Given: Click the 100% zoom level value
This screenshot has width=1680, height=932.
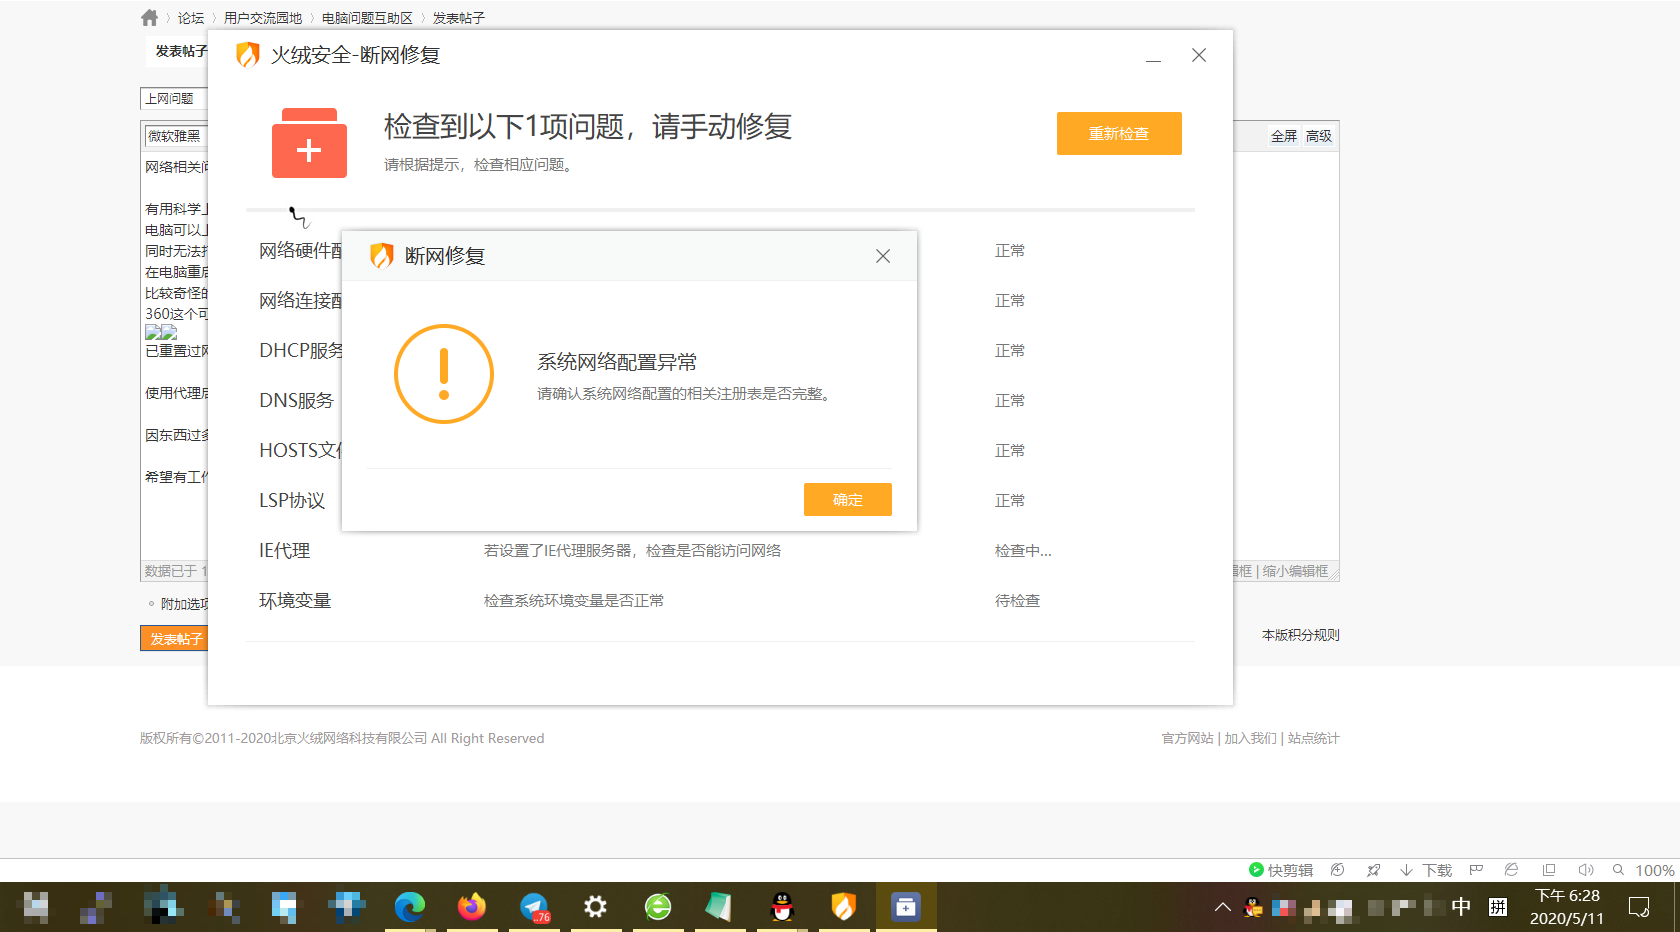Looking at the screenshot, I should (1655, 870).
